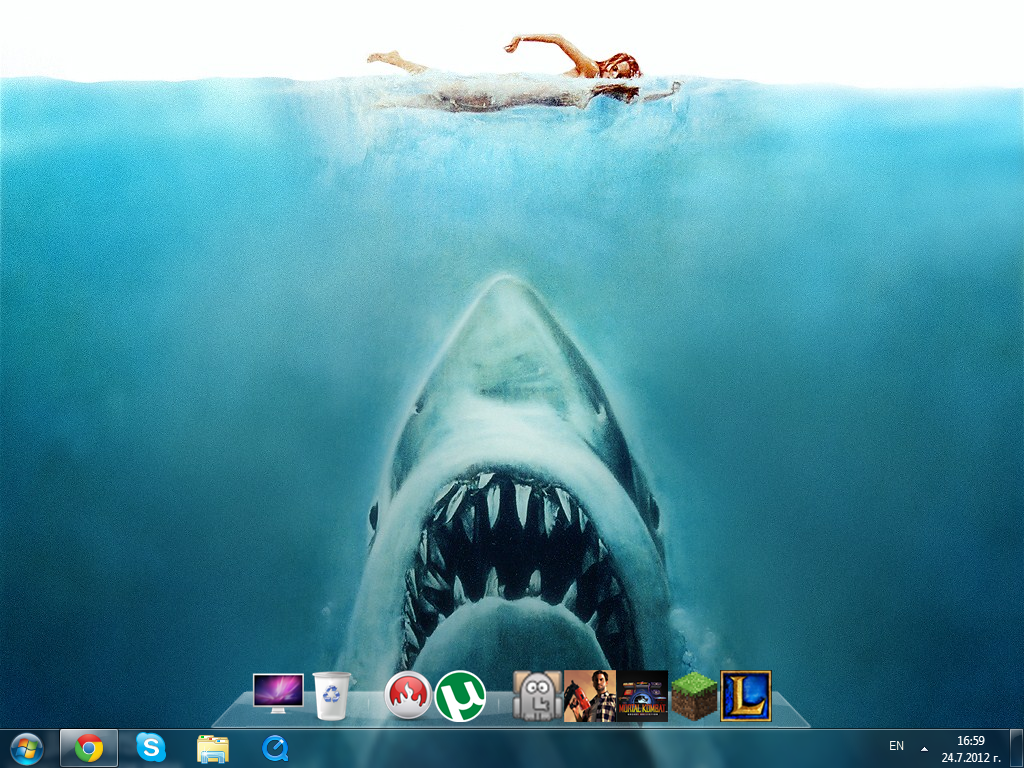Launch uTorrent from the dock

pos(460,696)
